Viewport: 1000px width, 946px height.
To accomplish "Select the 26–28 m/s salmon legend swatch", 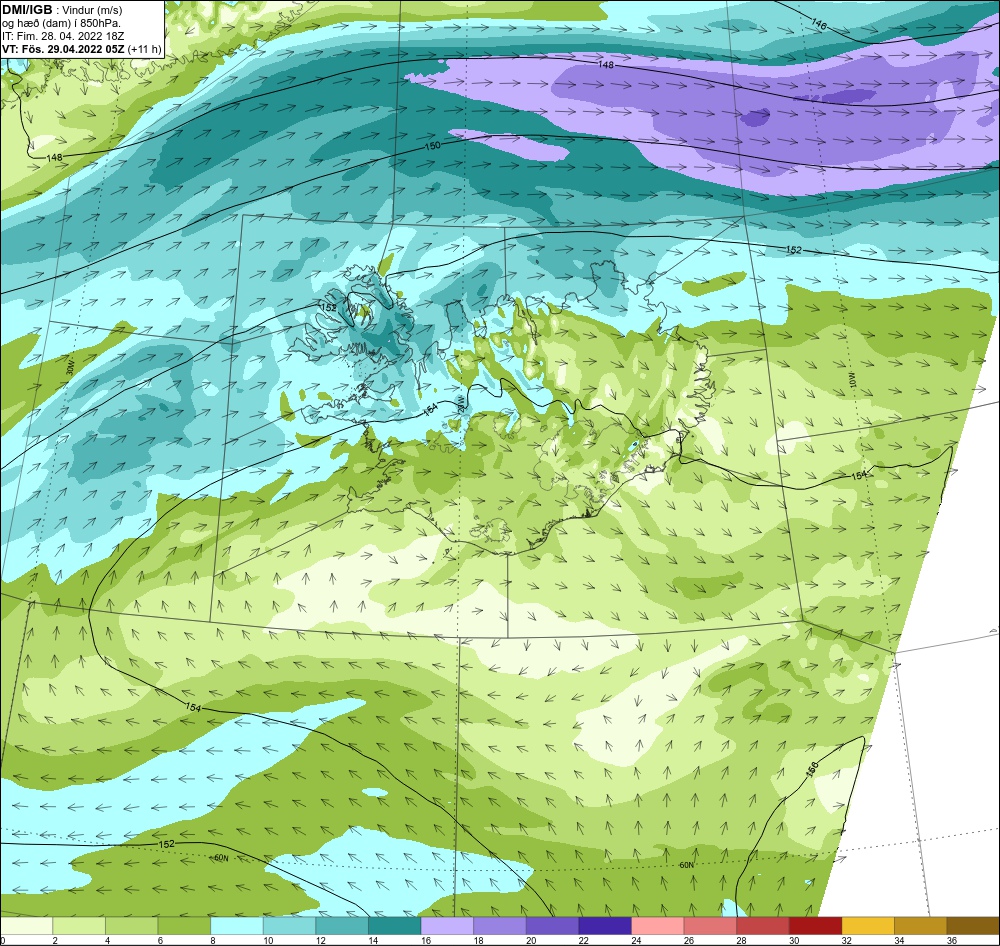I will tap(710, 926).
